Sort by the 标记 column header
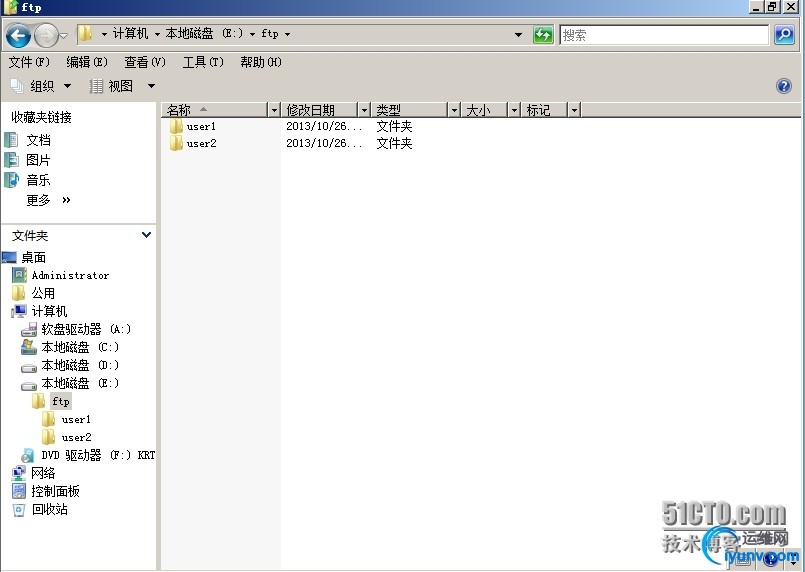 tap(545, 110)
